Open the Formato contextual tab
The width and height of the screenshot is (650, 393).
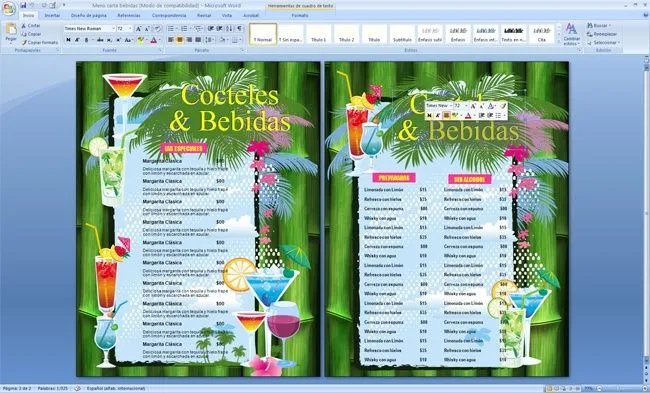coord(300,15)
